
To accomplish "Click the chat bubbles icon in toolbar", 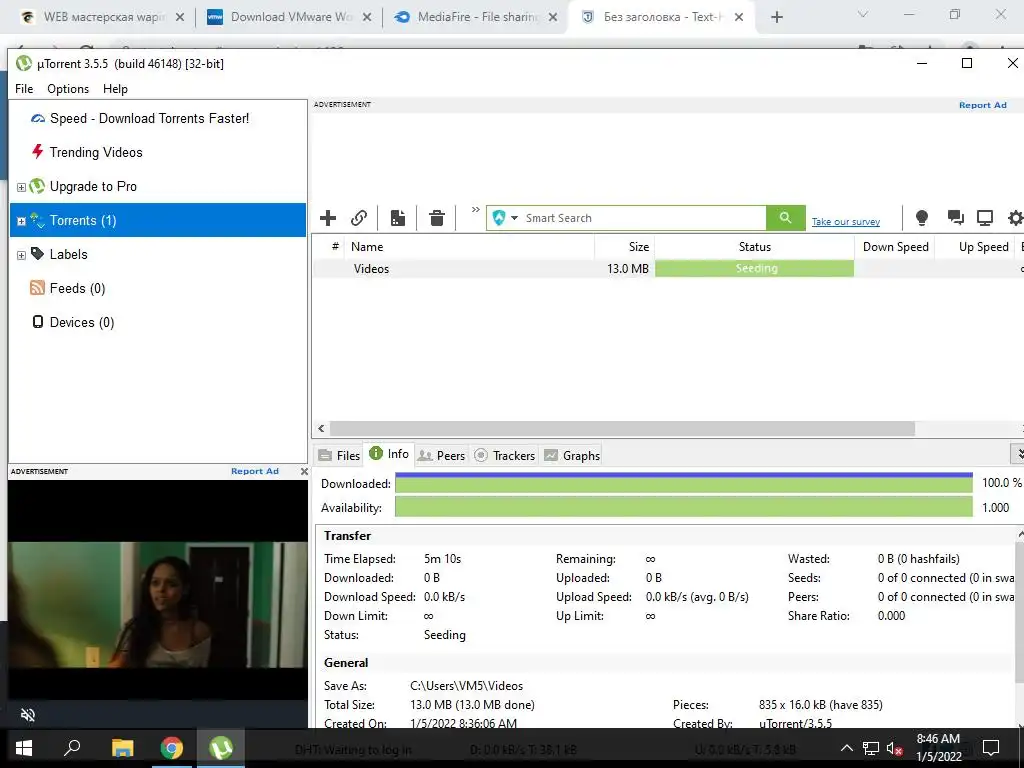I will [955, 217].
